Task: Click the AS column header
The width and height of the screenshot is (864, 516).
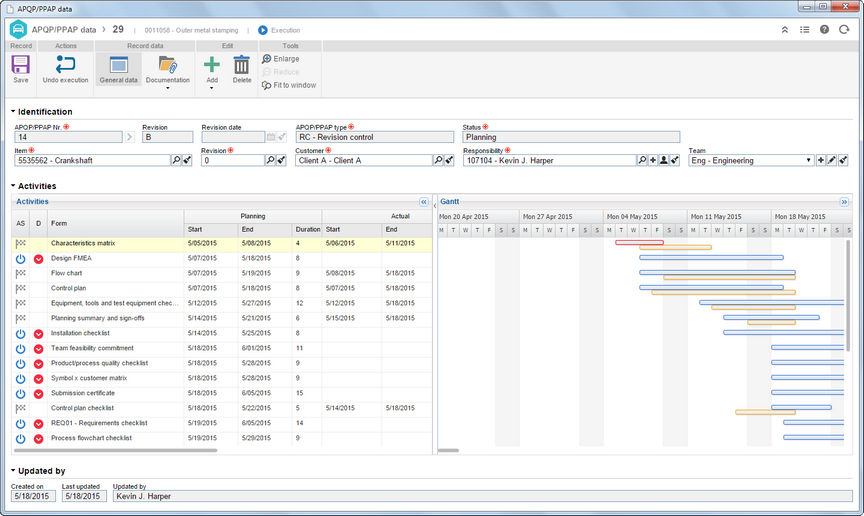Action: tap(20, 223)
